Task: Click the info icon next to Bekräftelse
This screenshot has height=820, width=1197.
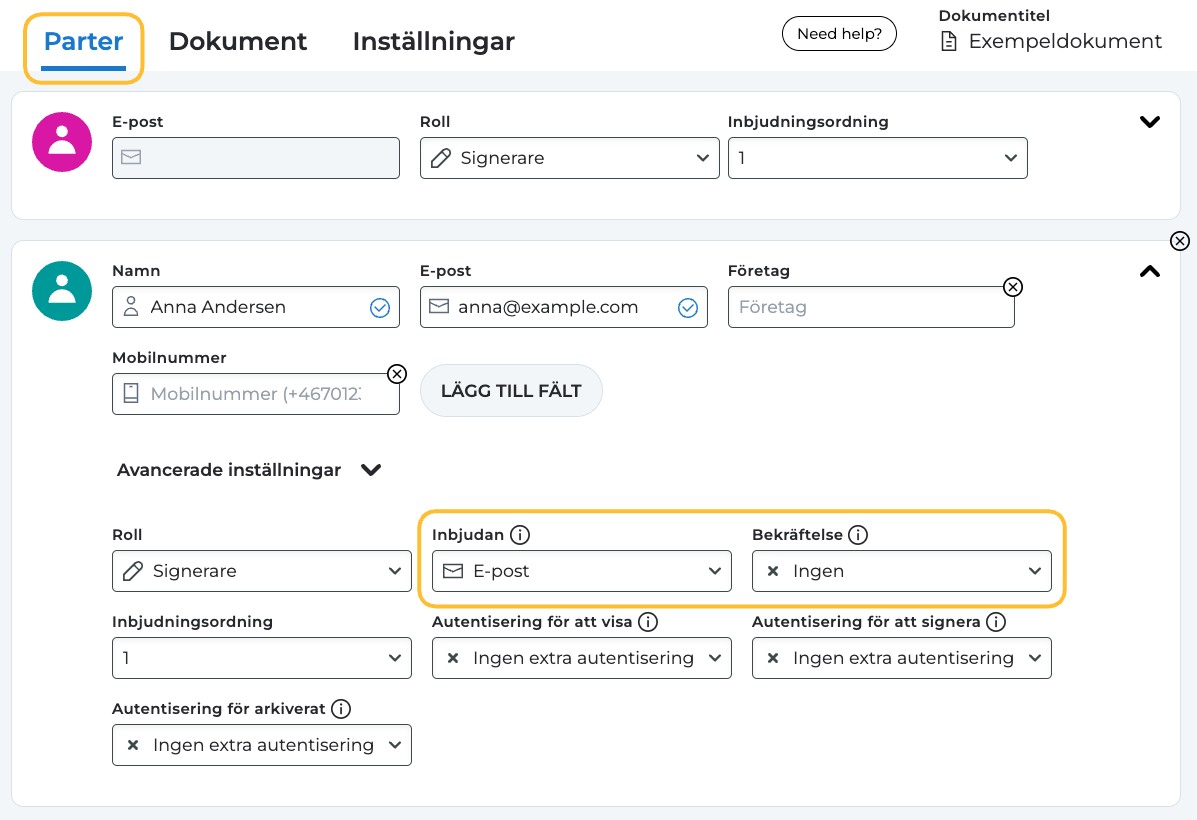Action: click(x=858, y=535)
